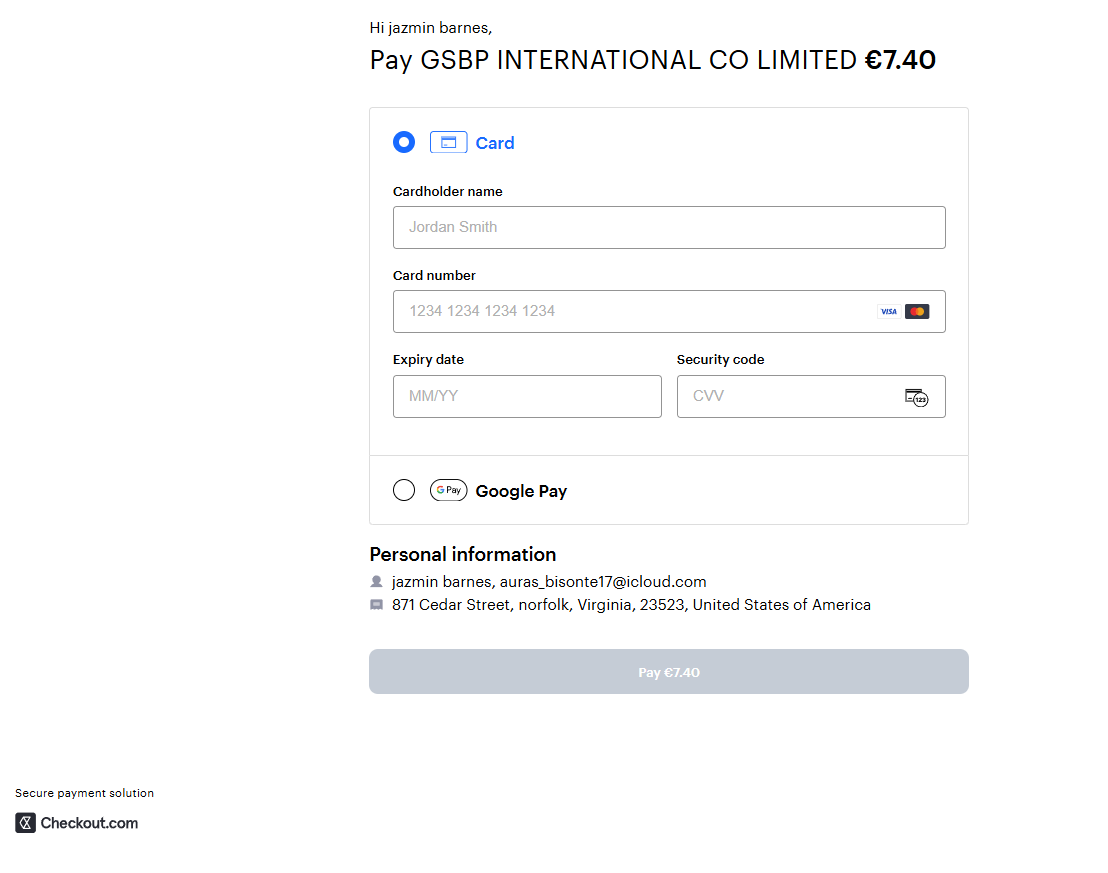
Task: Click the credit card icon beside Card
Action: 448,143
